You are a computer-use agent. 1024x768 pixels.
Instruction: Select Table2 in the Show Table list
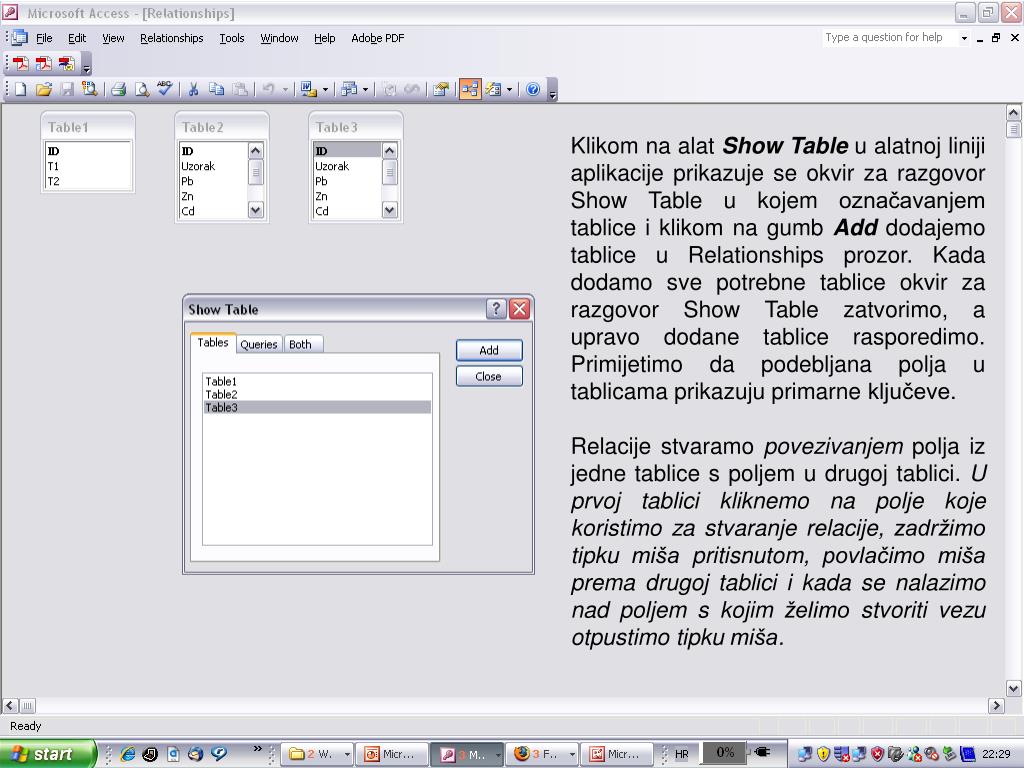(317, 394)
